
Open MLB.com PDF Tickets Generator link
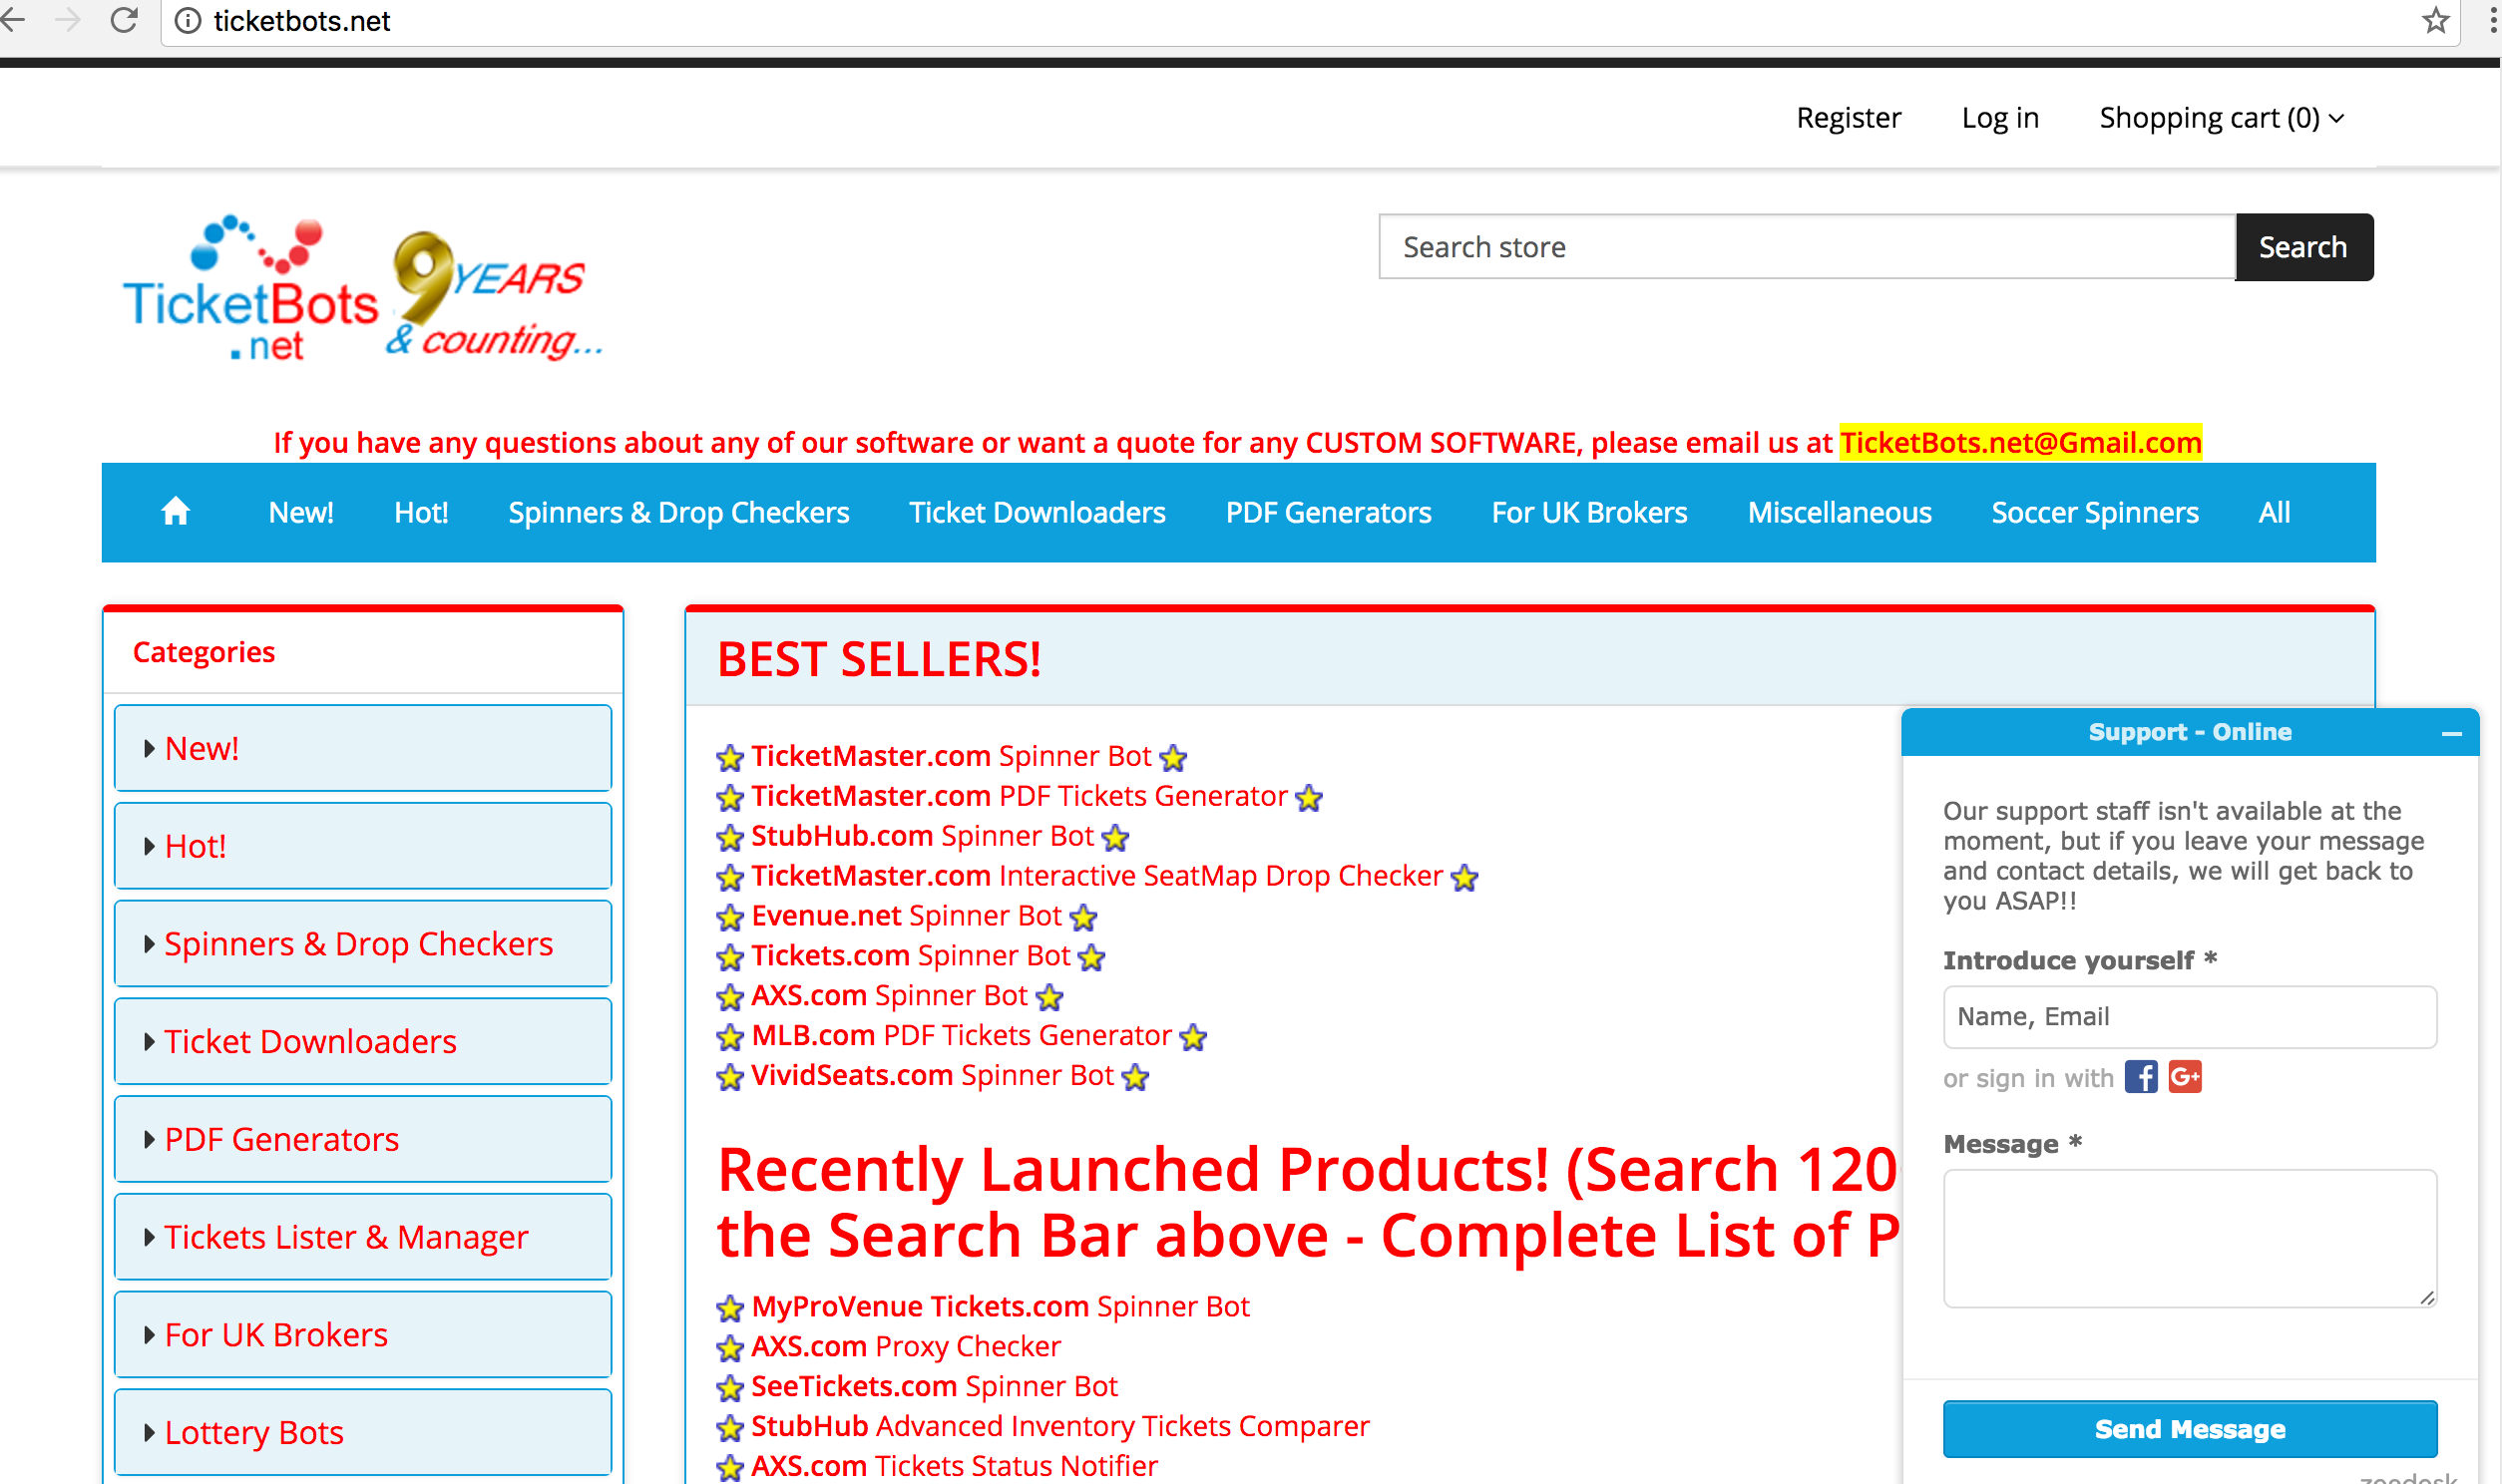[x=961, y=1035]
